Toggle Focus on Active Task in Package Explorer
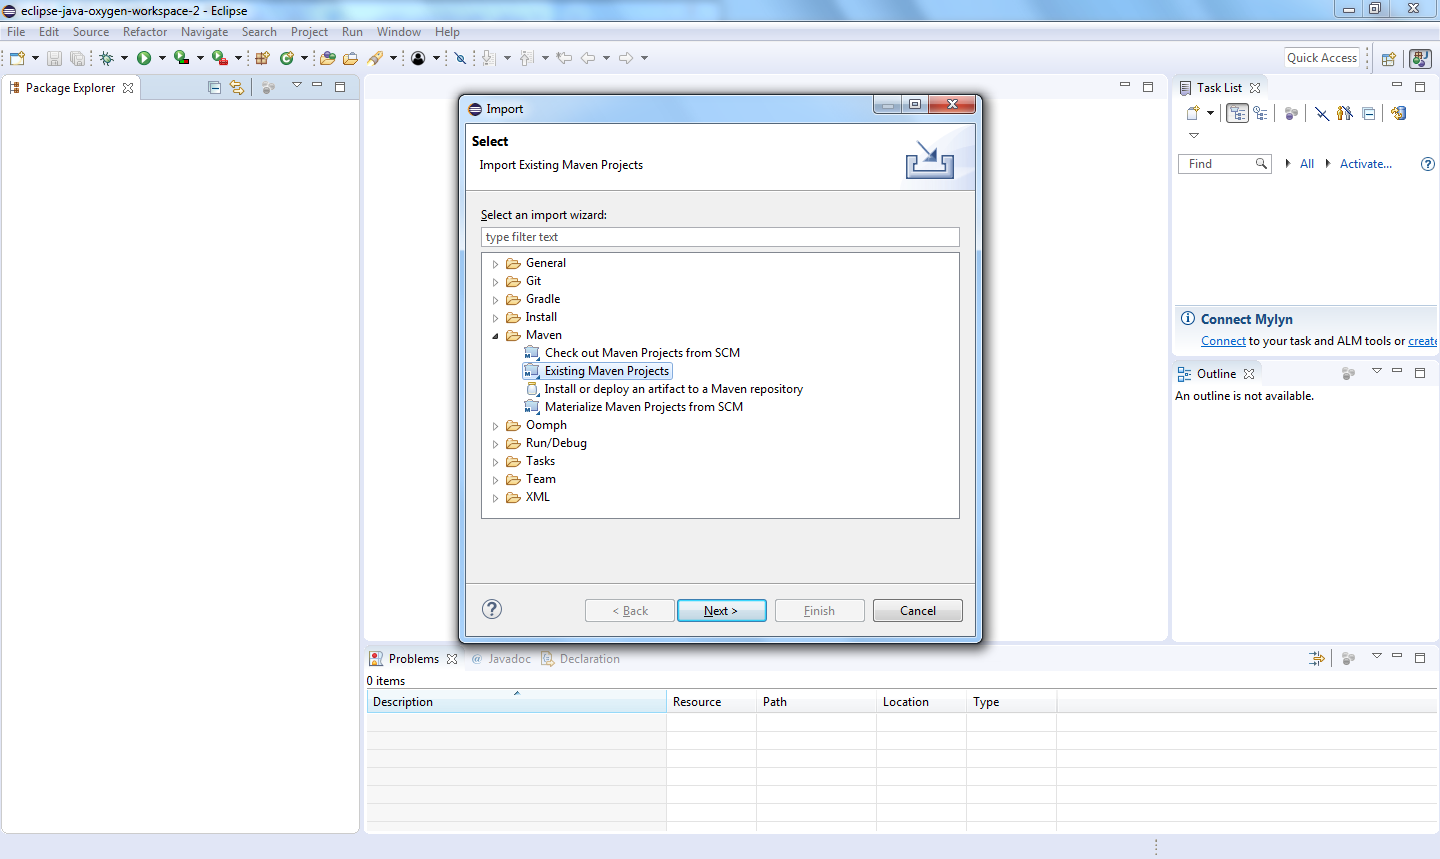Image resolution: width=1440 pixels, height=859 pixels. point(268,88)
